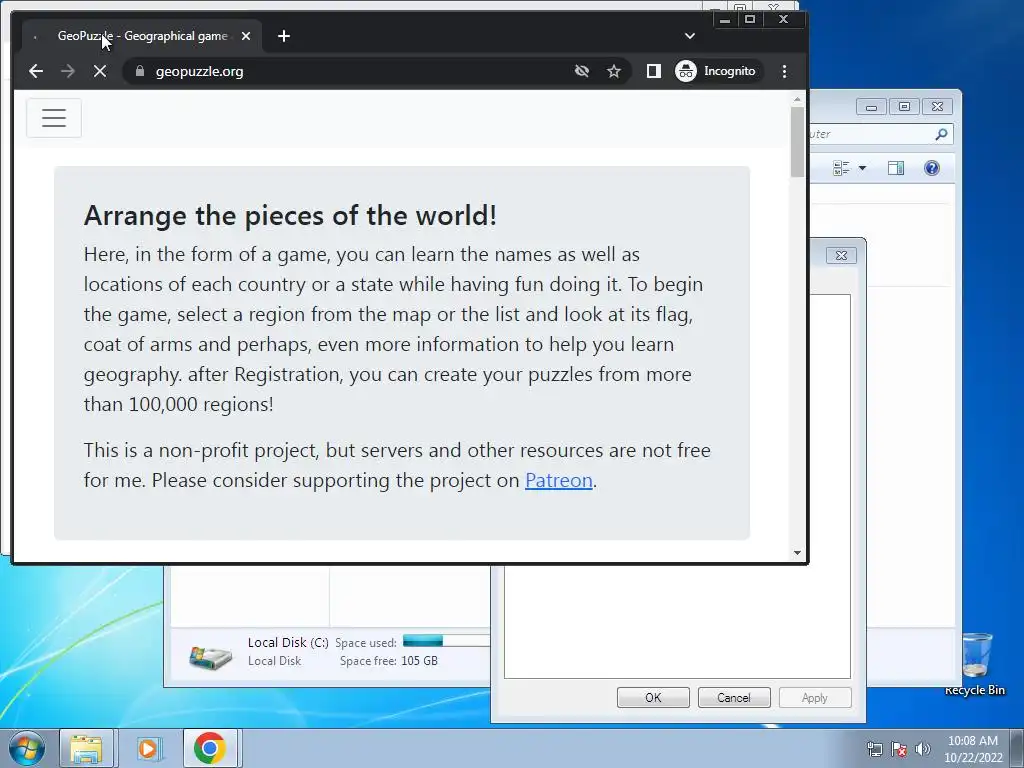Open third-party cookies blocked eye icon
The height and width of the screenshot is (768, 1024).
click(x=581, y=71)
